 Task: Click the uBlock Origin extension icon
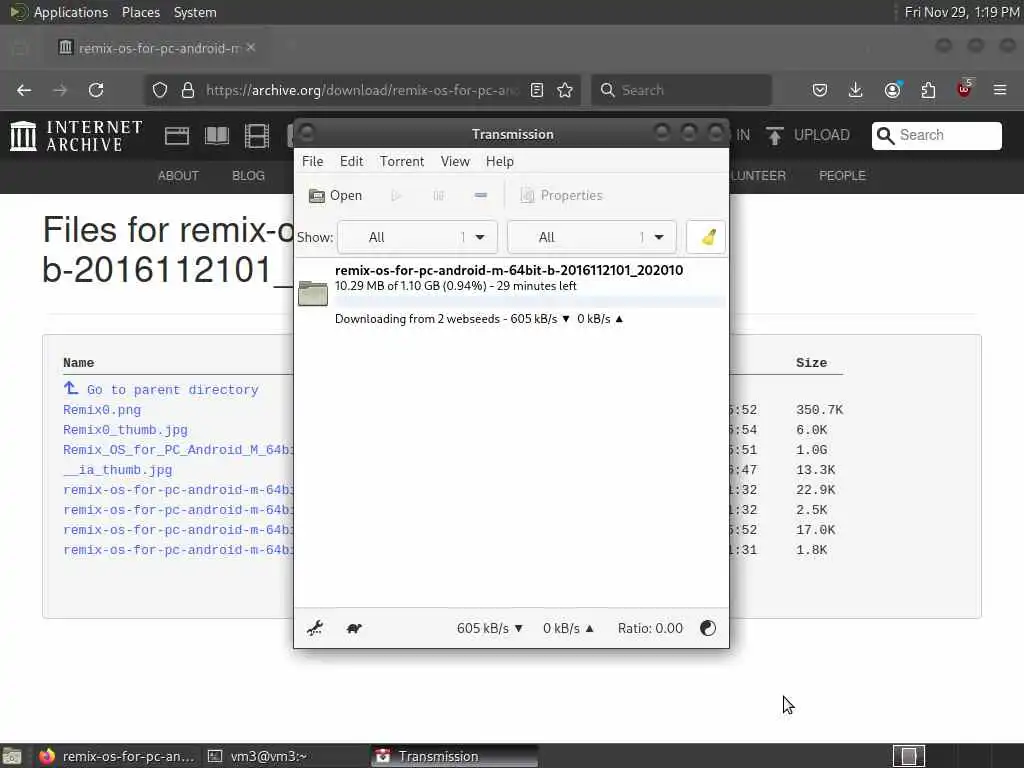click(x=965, y=89)
